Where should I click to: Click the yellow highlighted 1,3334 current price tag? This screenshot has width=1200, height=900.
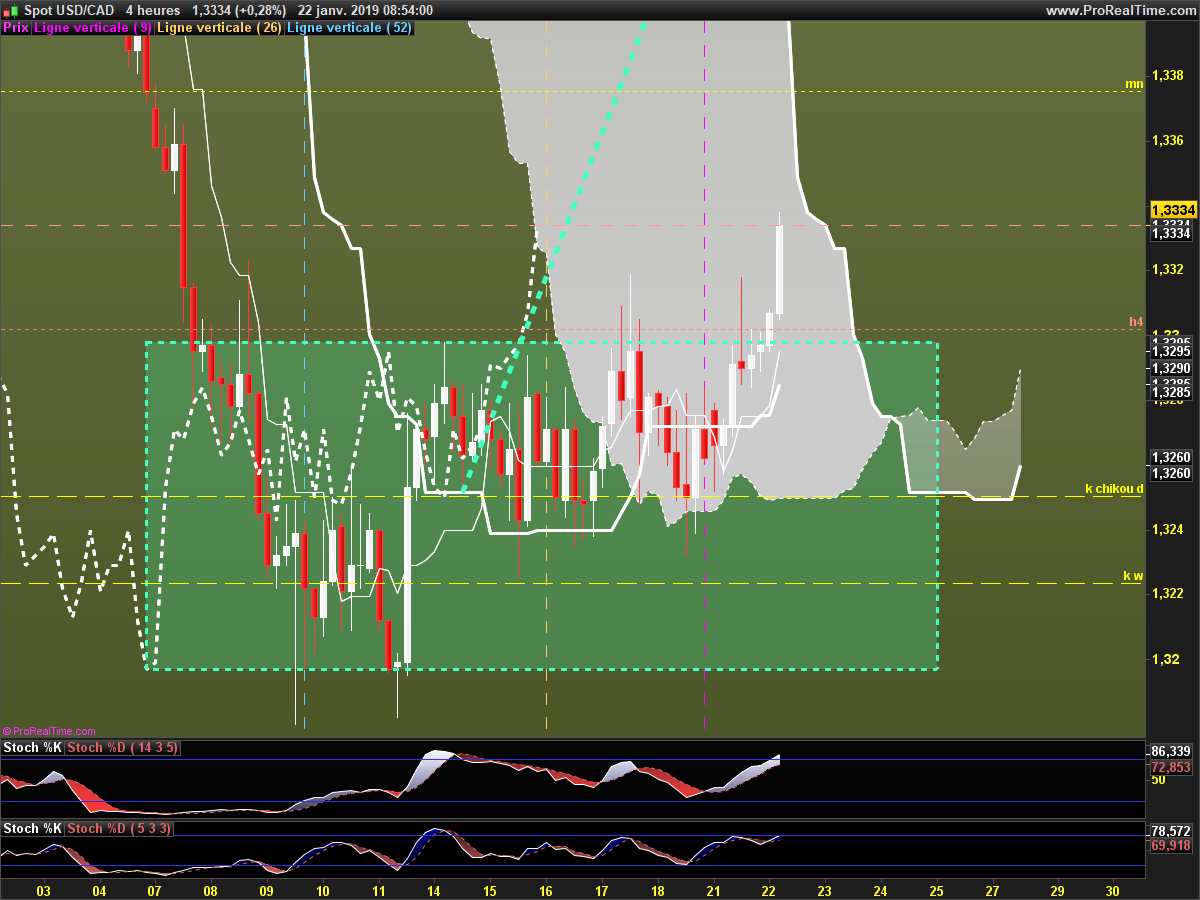pyautogui.click(x=1174, y=210)
